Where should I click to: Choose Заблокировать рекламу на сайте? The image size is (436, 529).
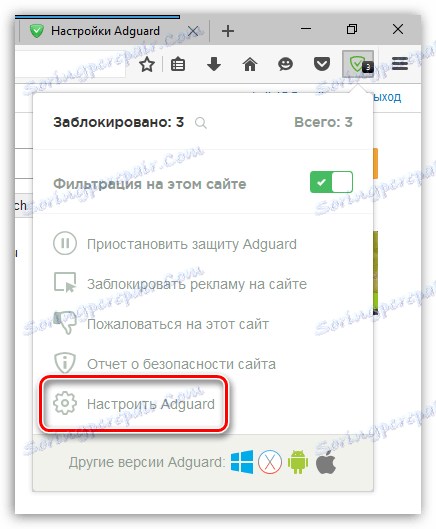(x=180, y=283)
